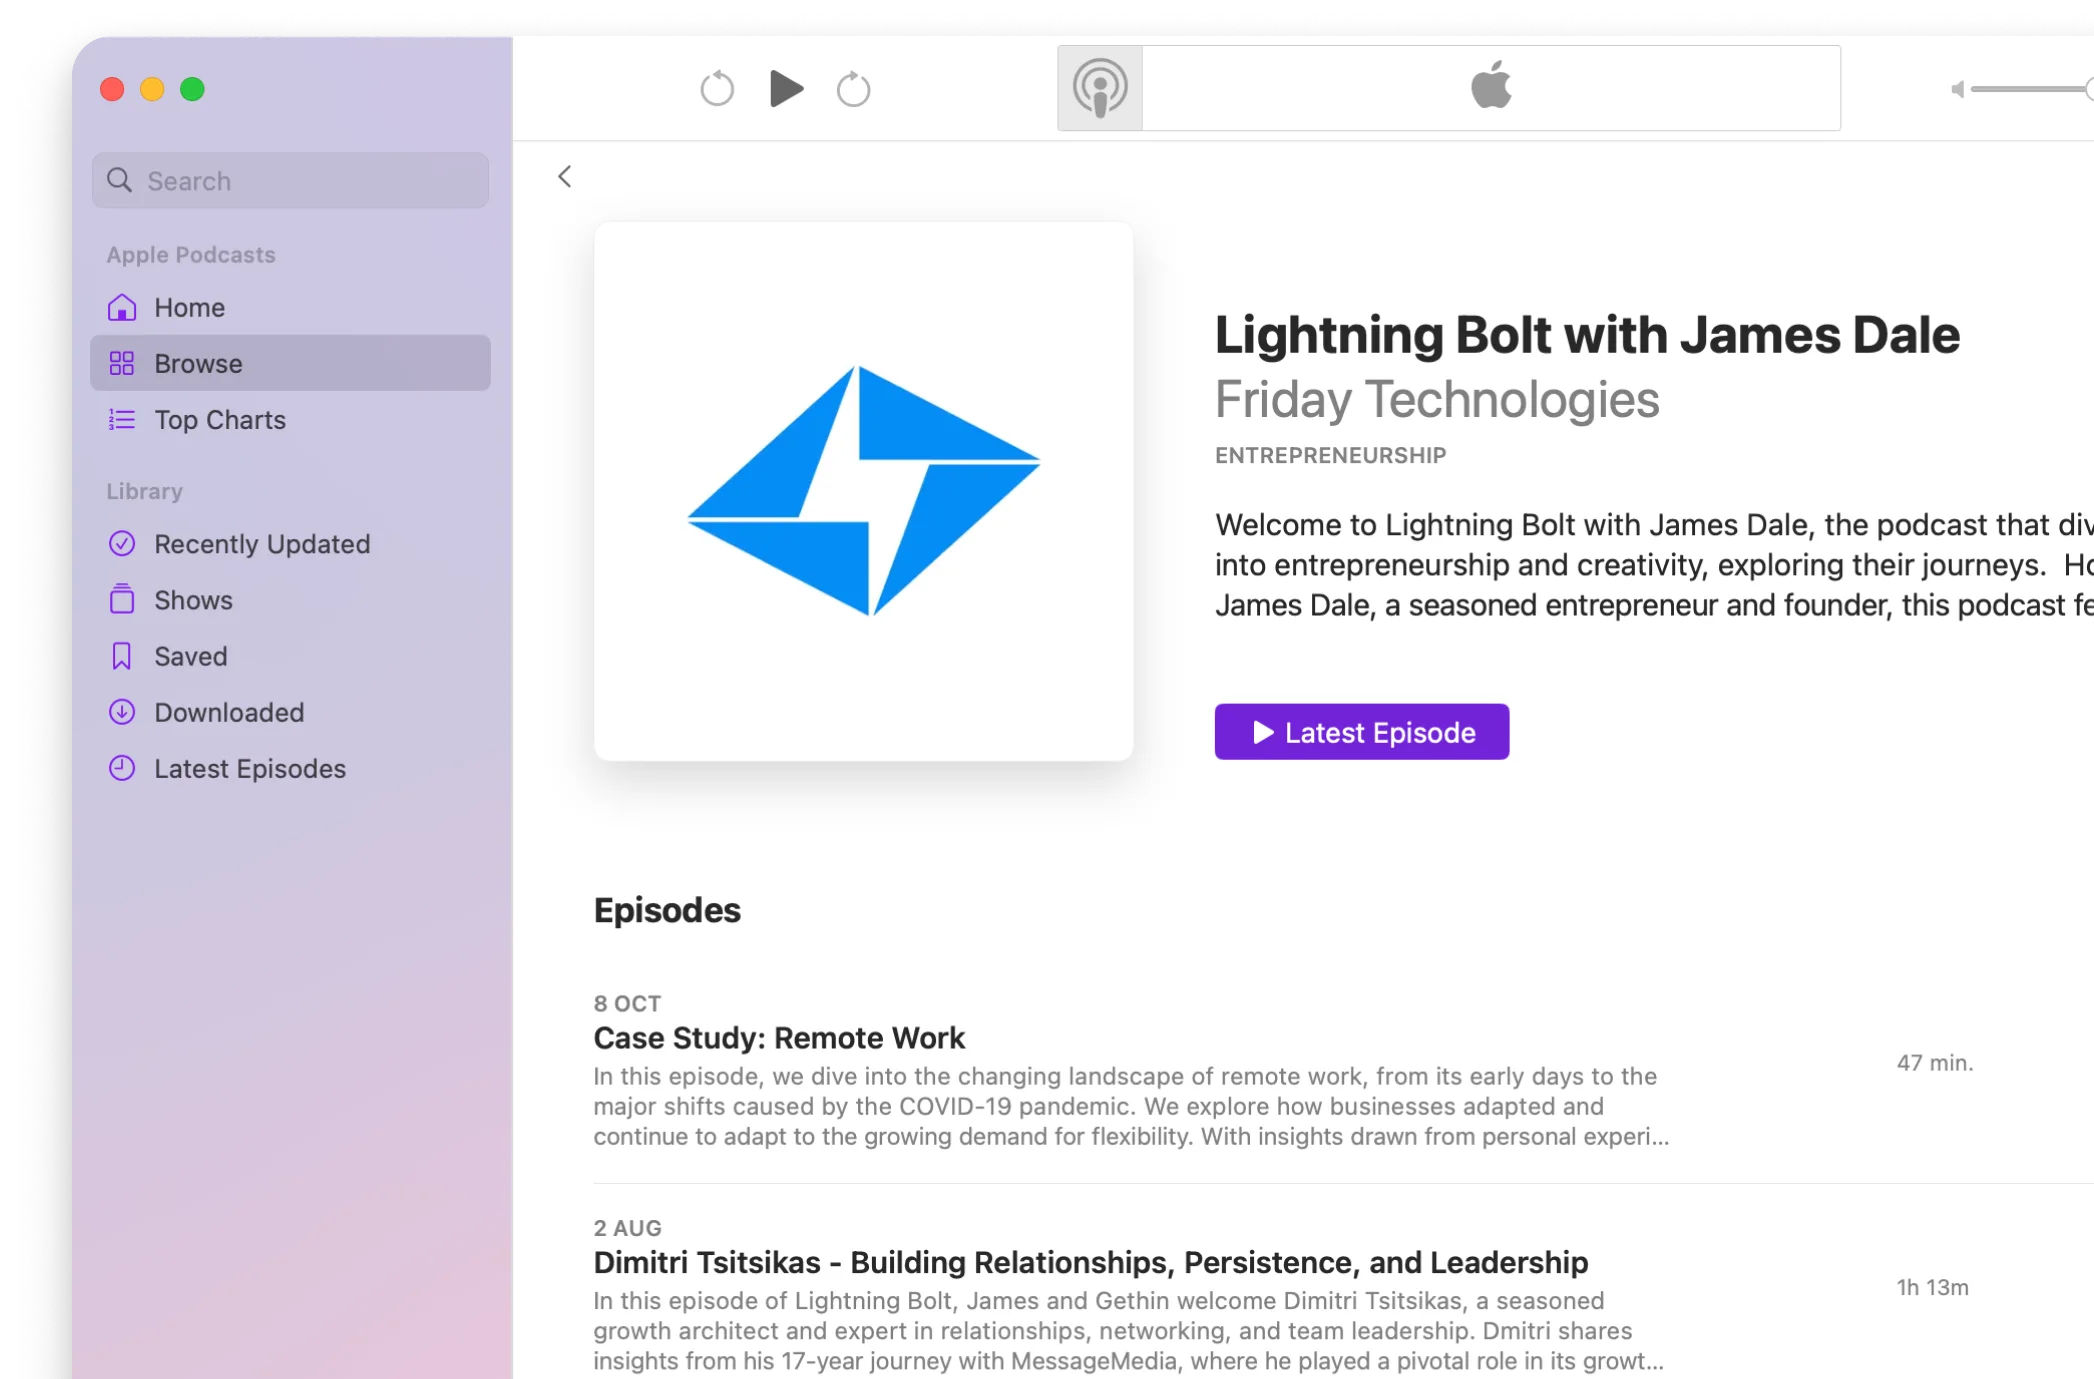Skip back with the rewind control
The height and width of the screenshot is (1379, 2094).
716,88
